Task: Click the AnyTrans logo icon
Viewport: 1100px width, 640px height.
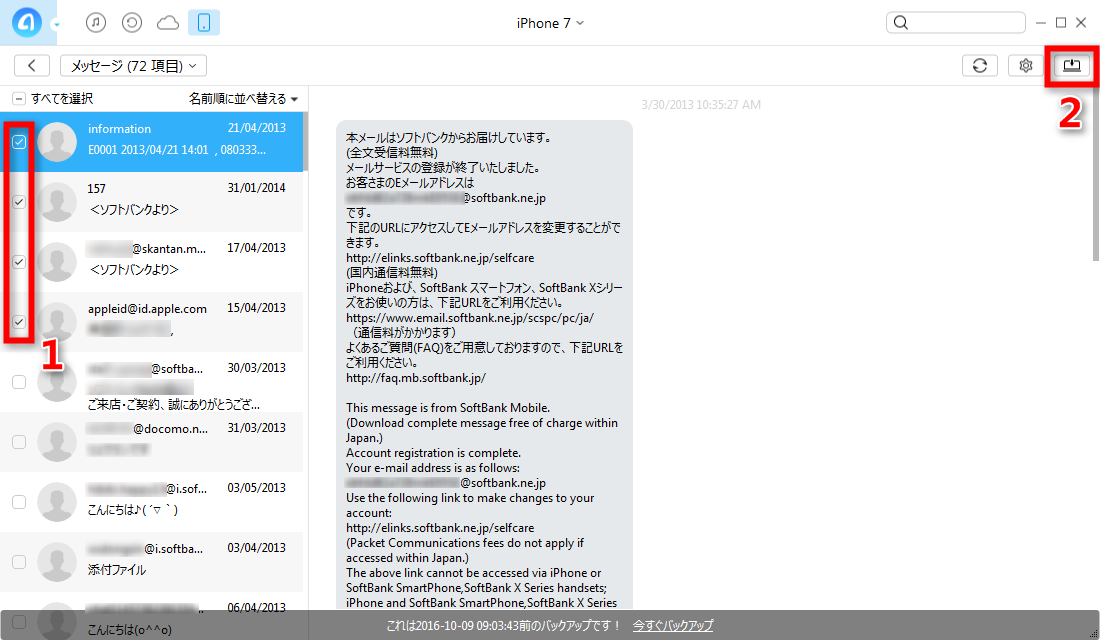Action: 27,22
